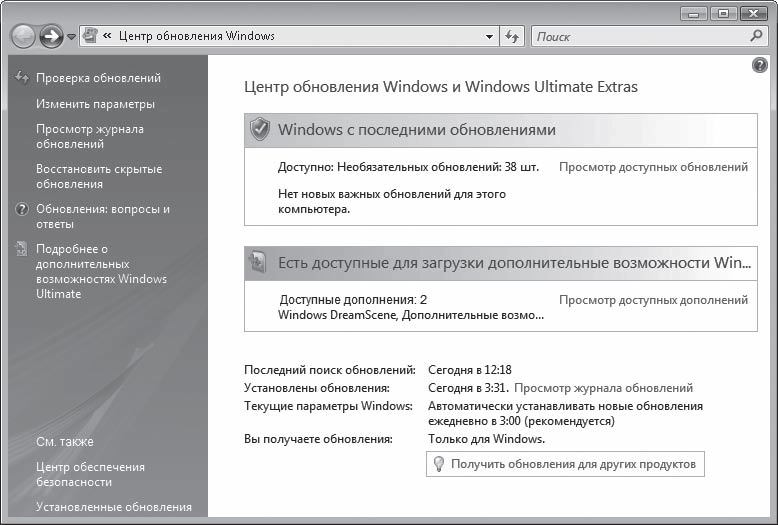
Task: Click the address bar breadcrumb chevron
Action: tap(107, 36)
